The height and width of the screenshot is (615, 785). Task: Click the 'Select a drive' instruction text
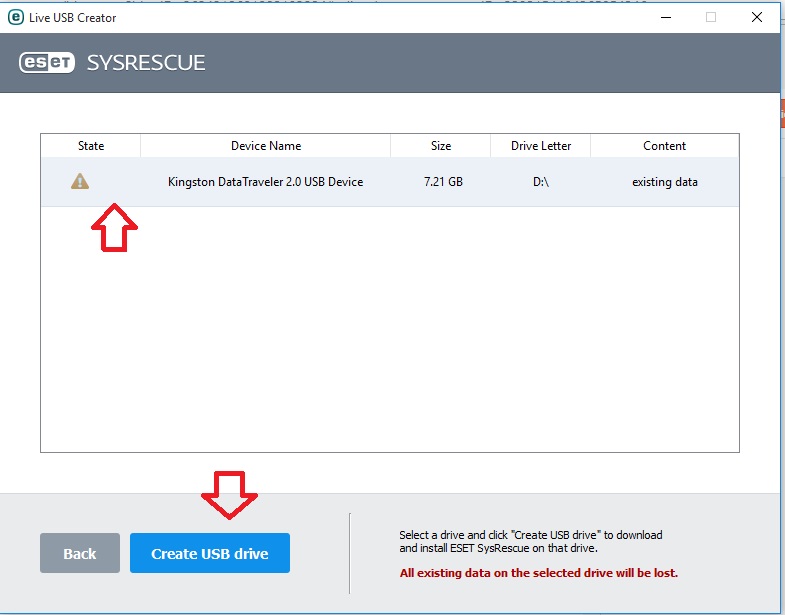point(530,541)
